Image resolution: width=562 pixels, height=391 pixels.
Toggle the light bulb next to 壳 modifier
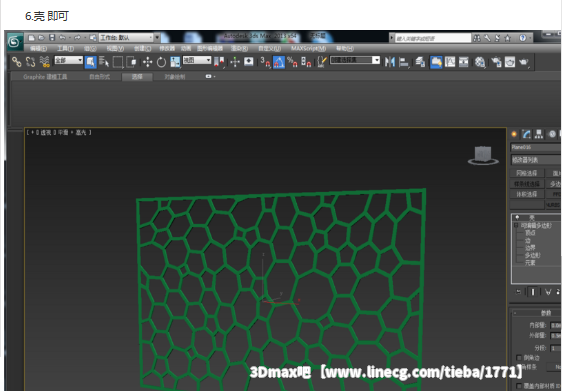(517, 217)
